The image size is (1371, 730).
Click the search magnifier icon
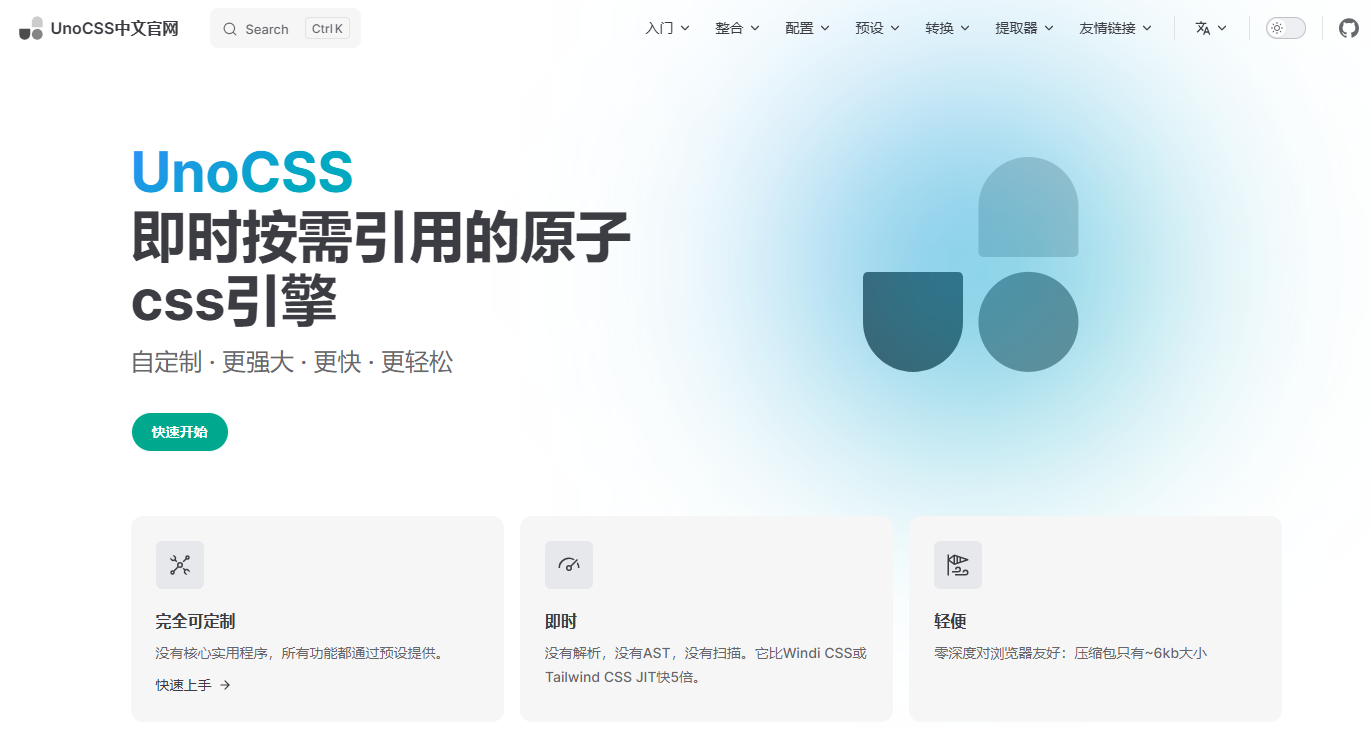pos(230,29)
